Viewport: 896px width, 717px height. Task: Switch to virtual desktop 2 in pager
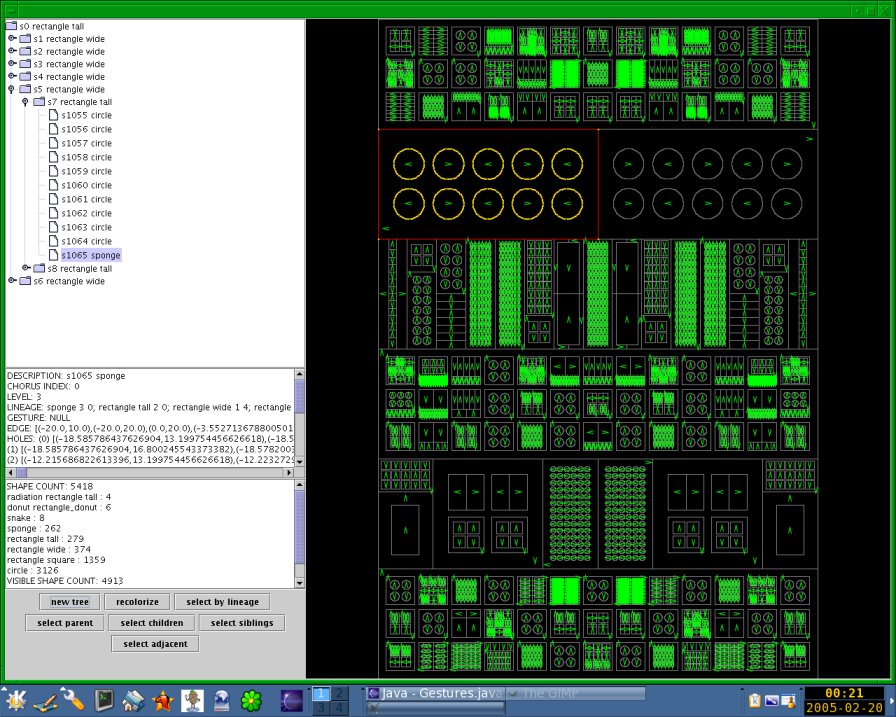(340, 693)
